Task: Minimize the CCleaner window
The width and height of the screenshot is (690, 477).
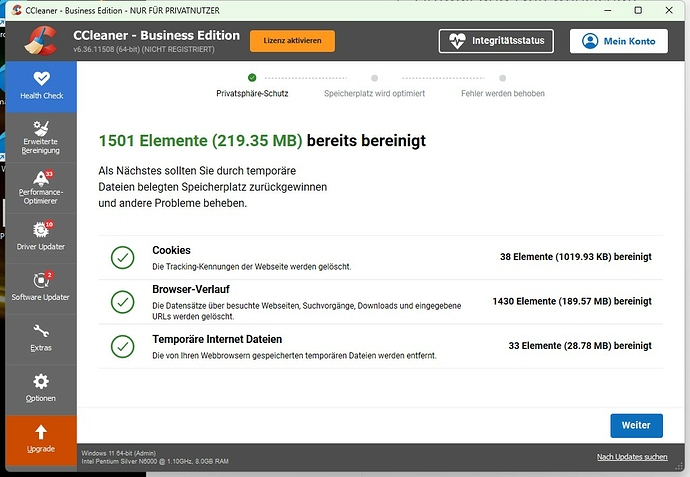Action: click(x=608, y=10)
